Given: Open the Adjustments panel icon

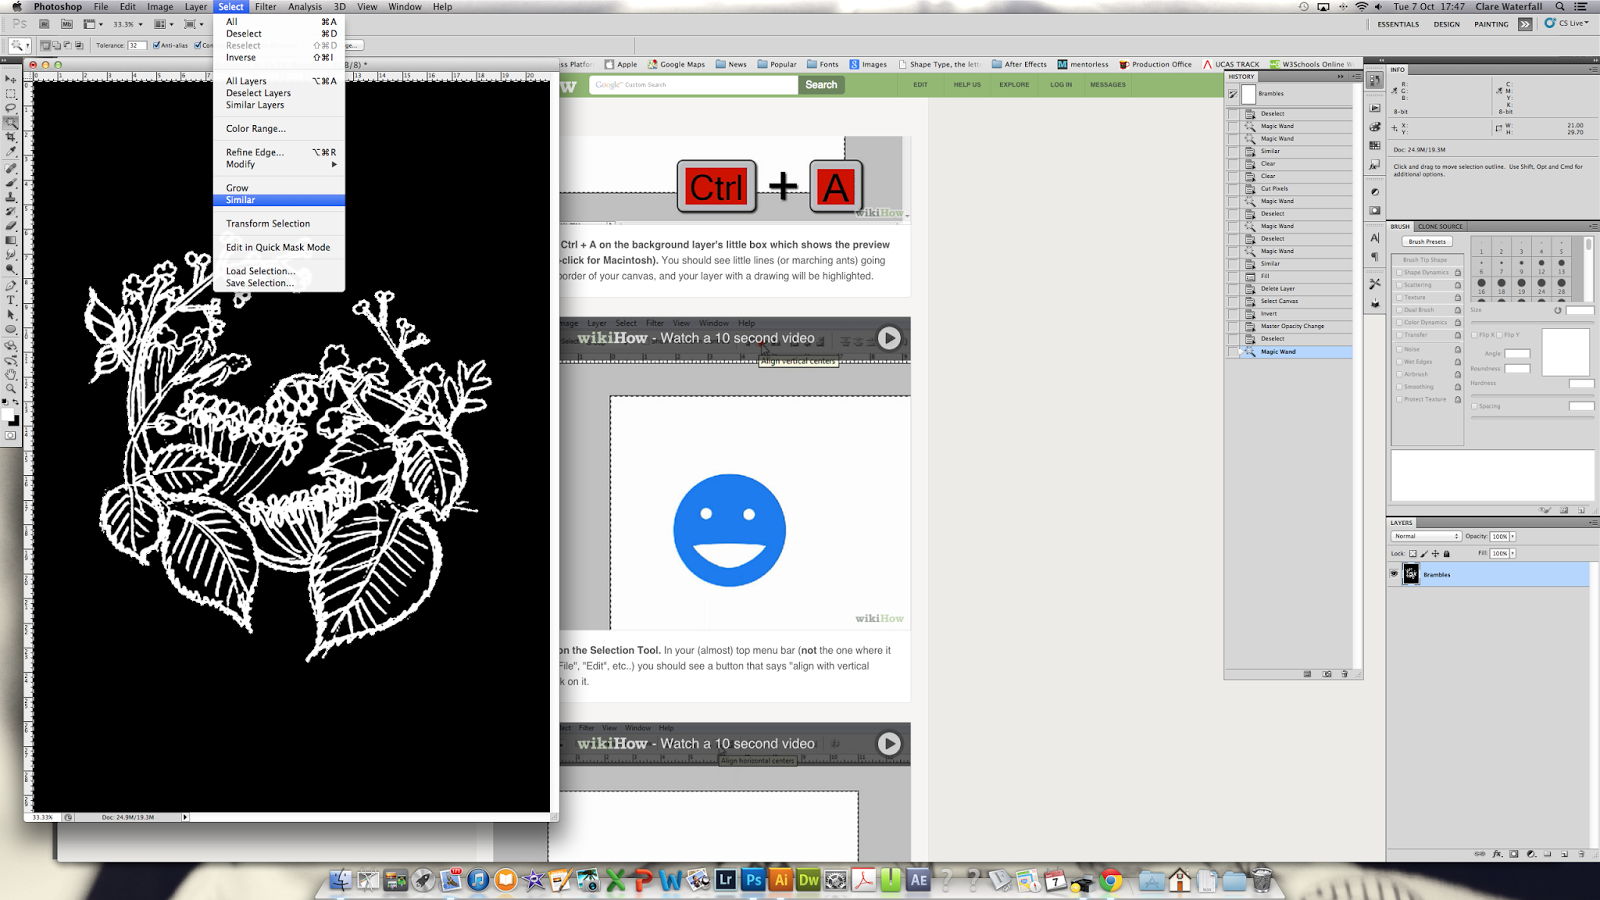Looking at the screenshot, I should pos(1375,192).
